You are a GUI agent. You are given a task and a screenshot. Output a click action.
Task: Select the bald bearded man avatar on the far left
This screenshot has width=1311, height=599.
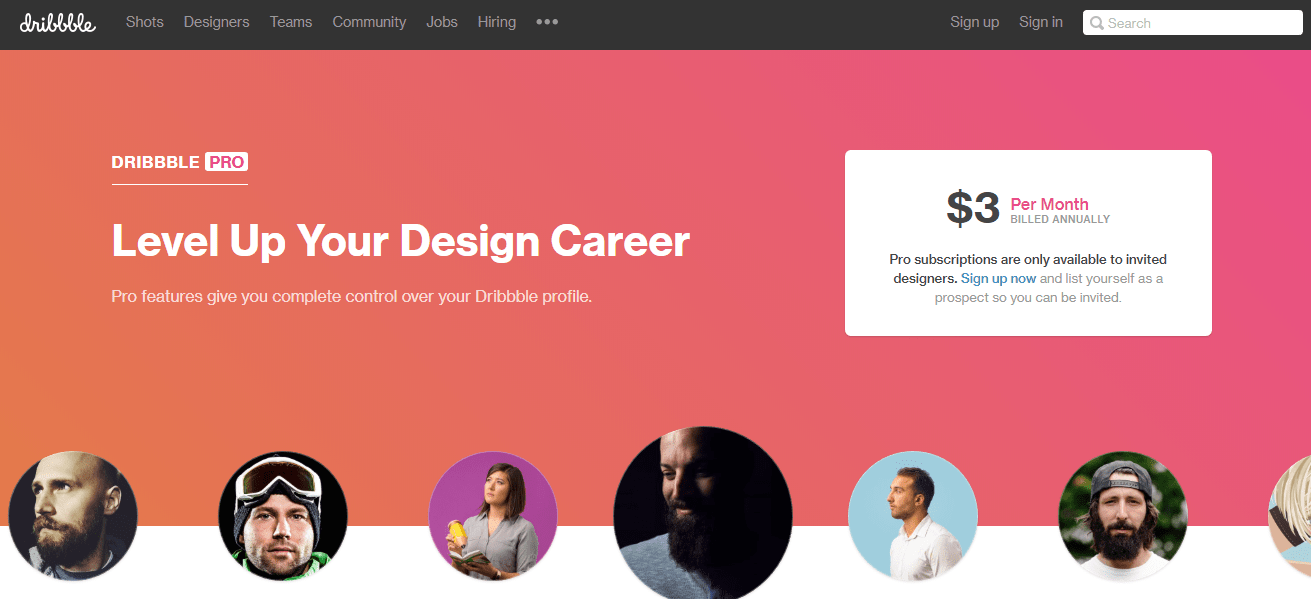coord(73,516)
